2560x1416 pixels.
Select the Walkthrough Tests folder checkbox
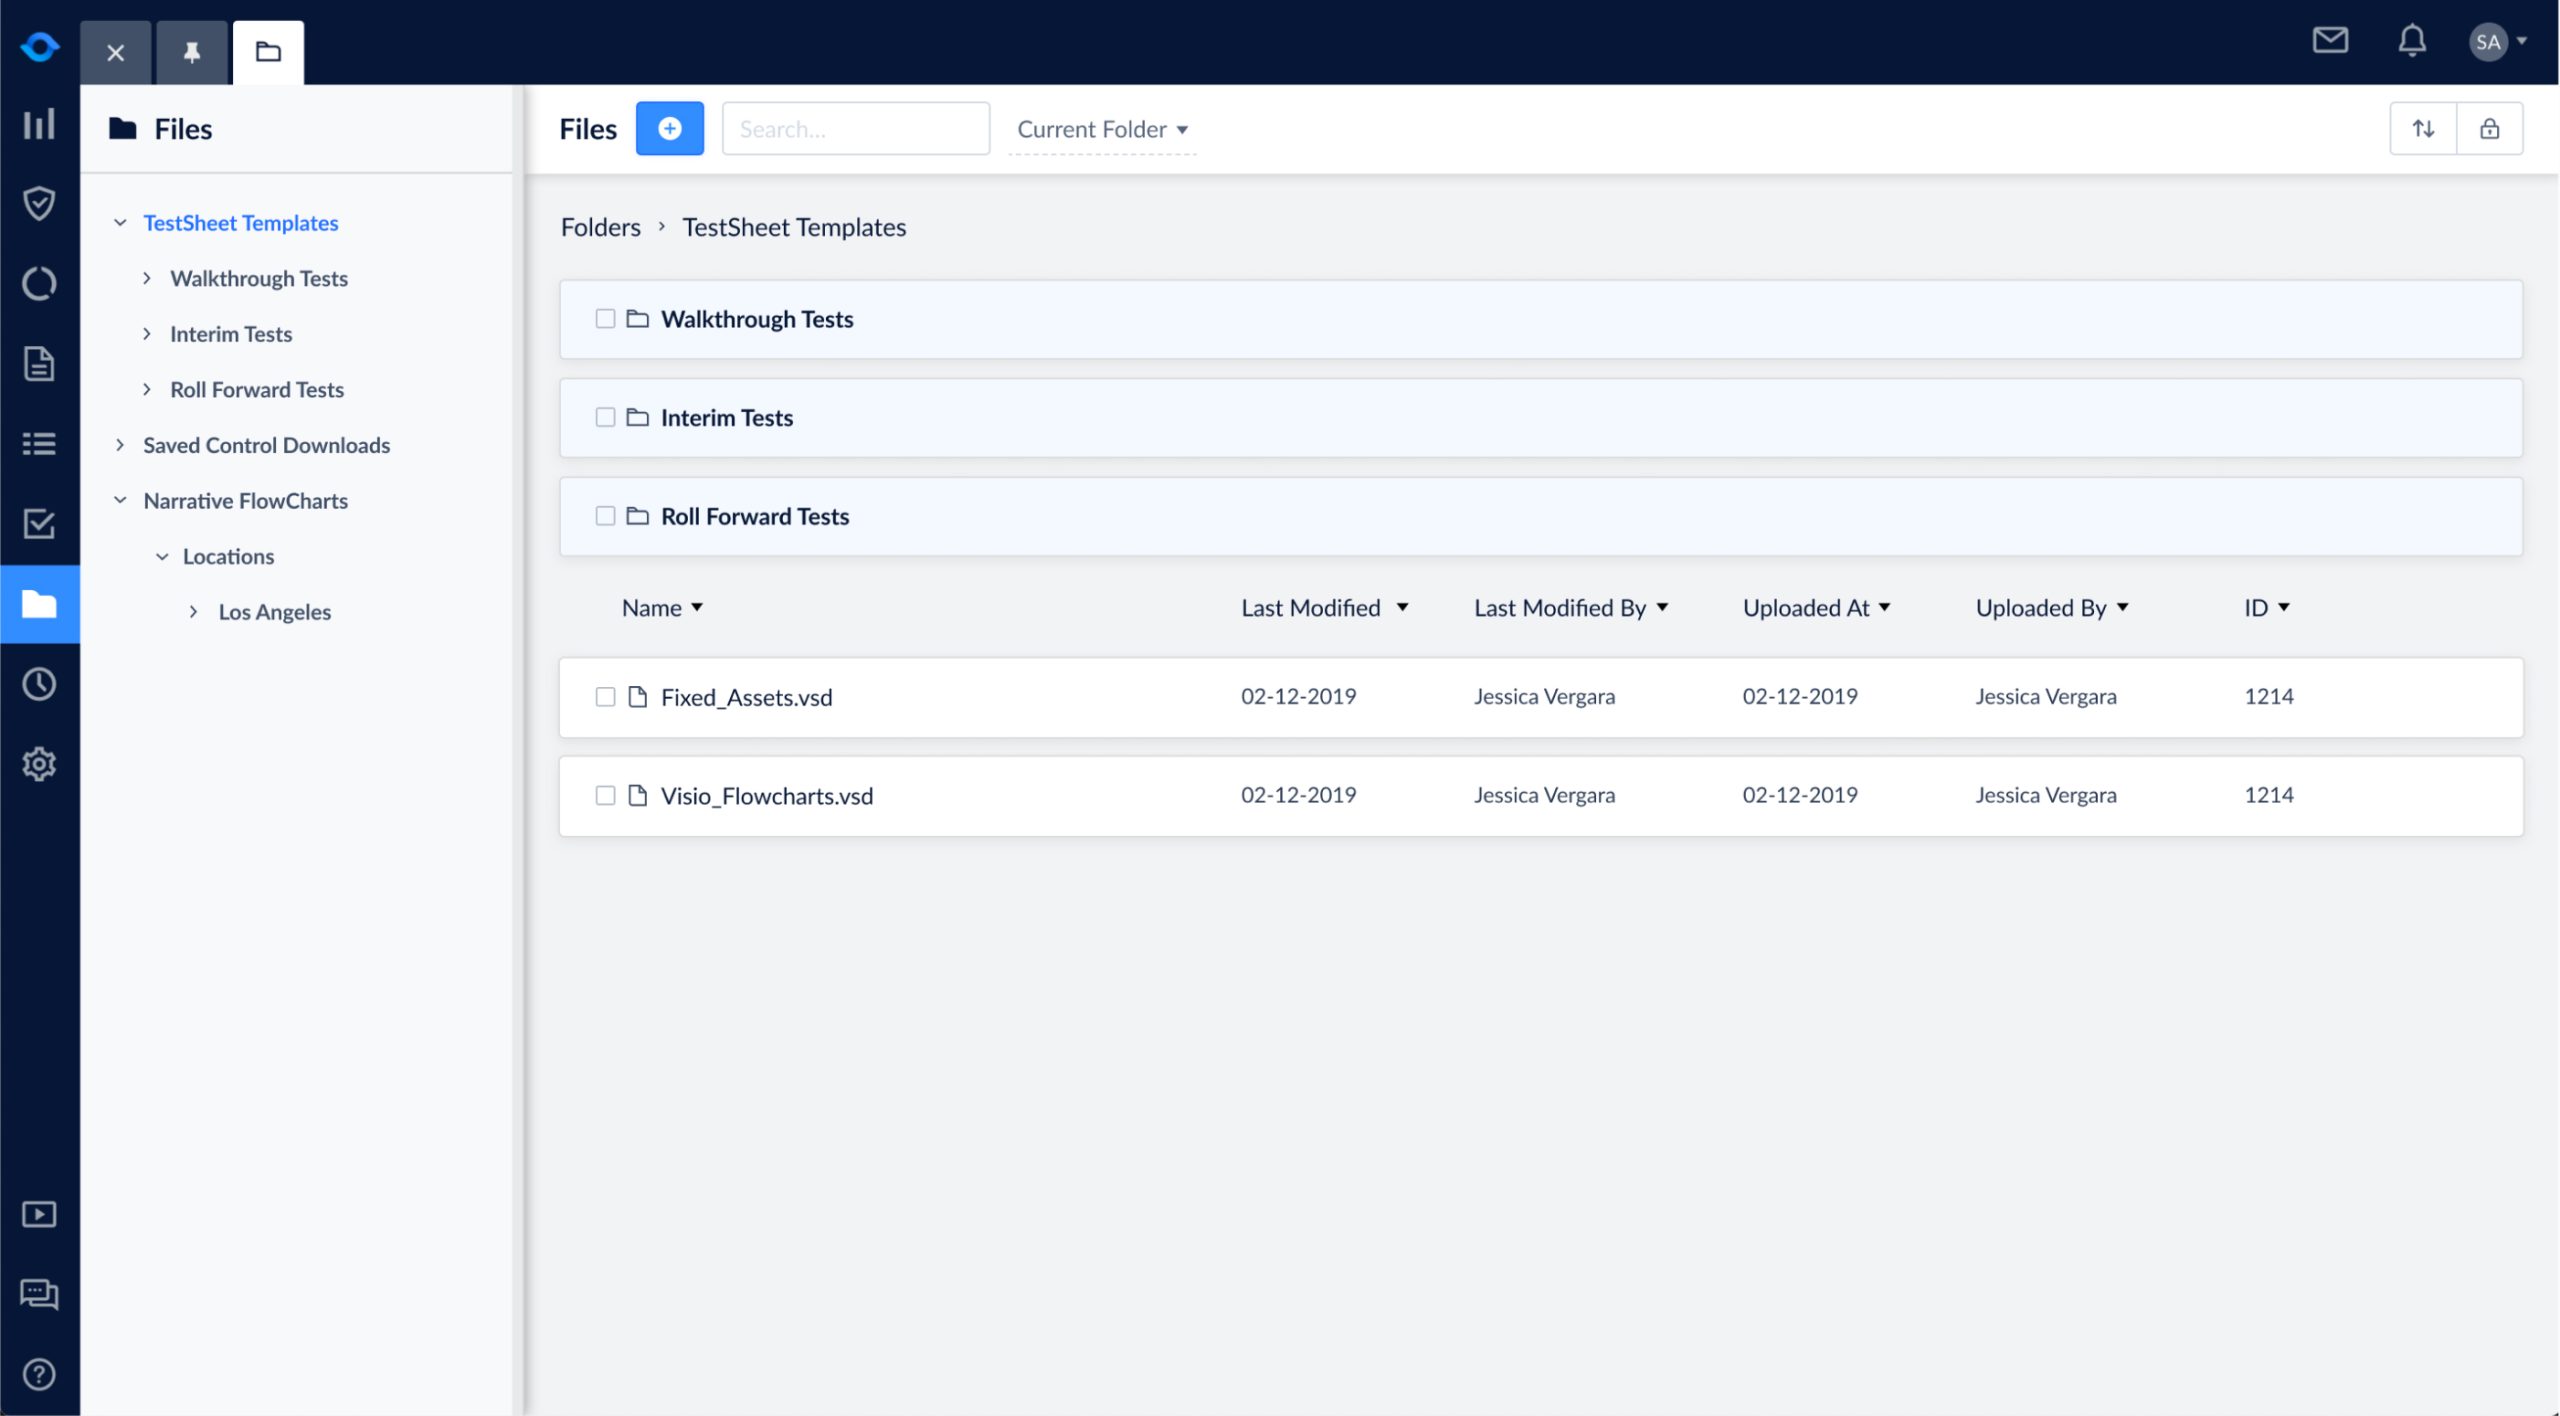point(605,319)
